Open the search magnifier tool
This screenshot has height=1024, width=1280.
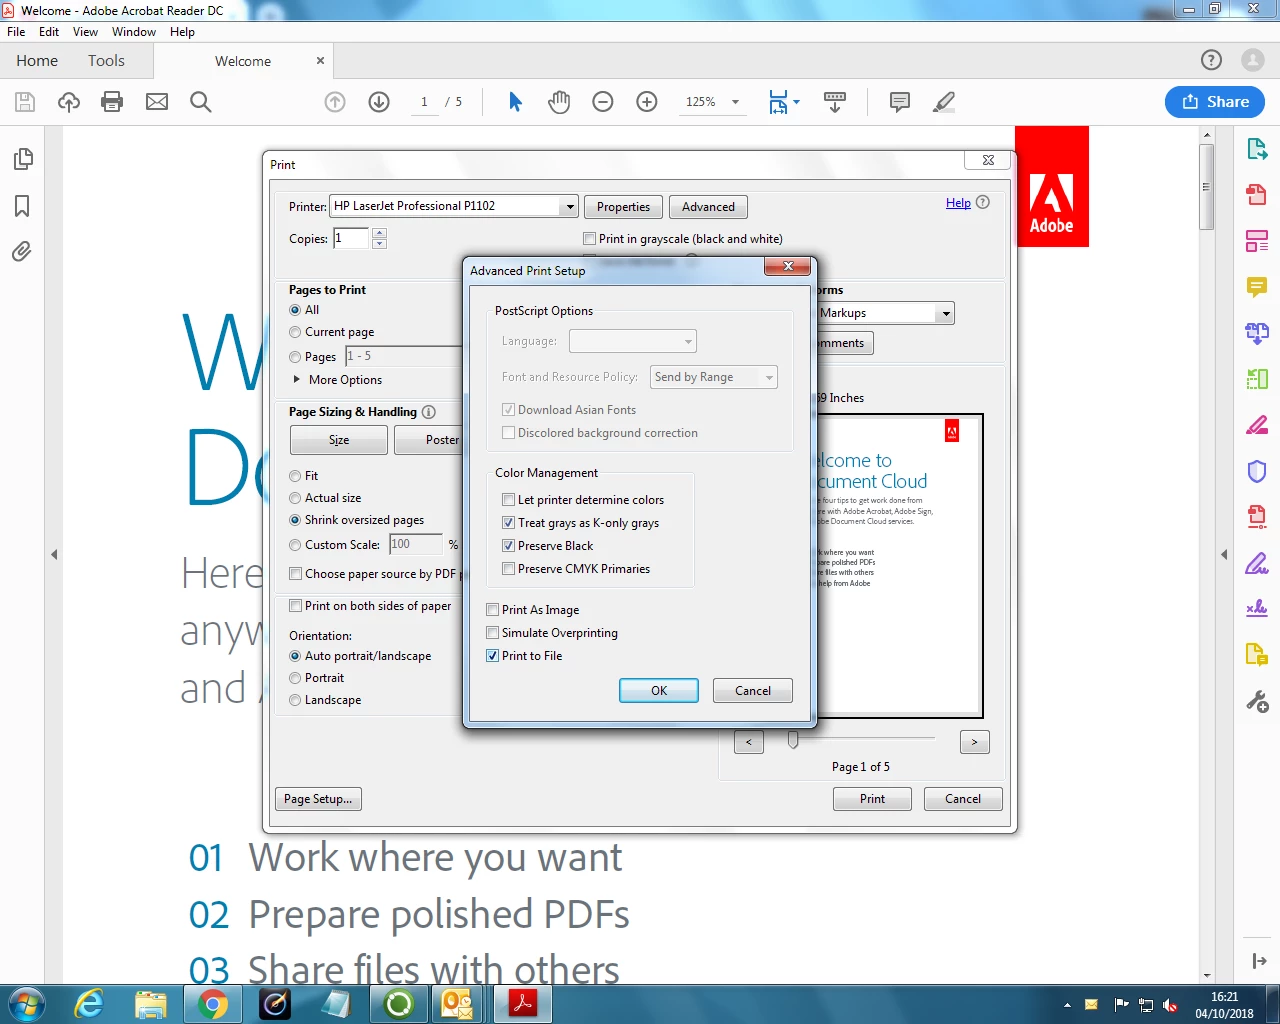tap(200, 102)
